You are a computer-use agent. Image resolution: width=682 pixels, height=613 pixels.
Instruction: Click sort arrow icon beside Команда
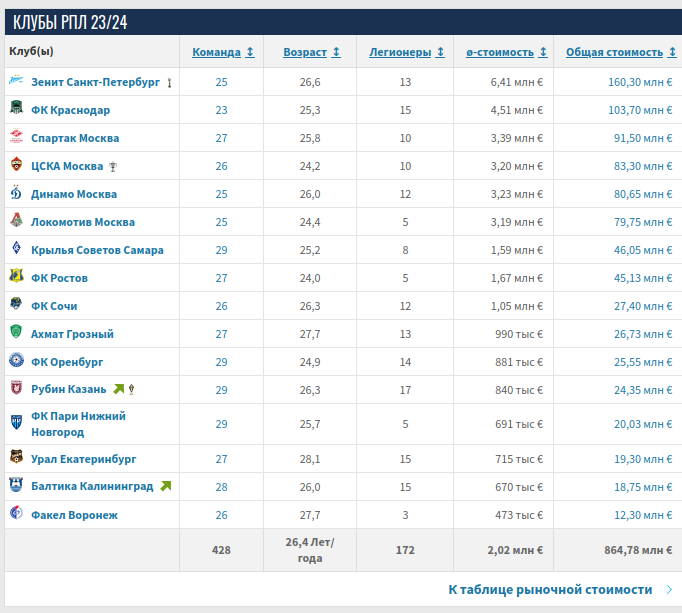250,52
